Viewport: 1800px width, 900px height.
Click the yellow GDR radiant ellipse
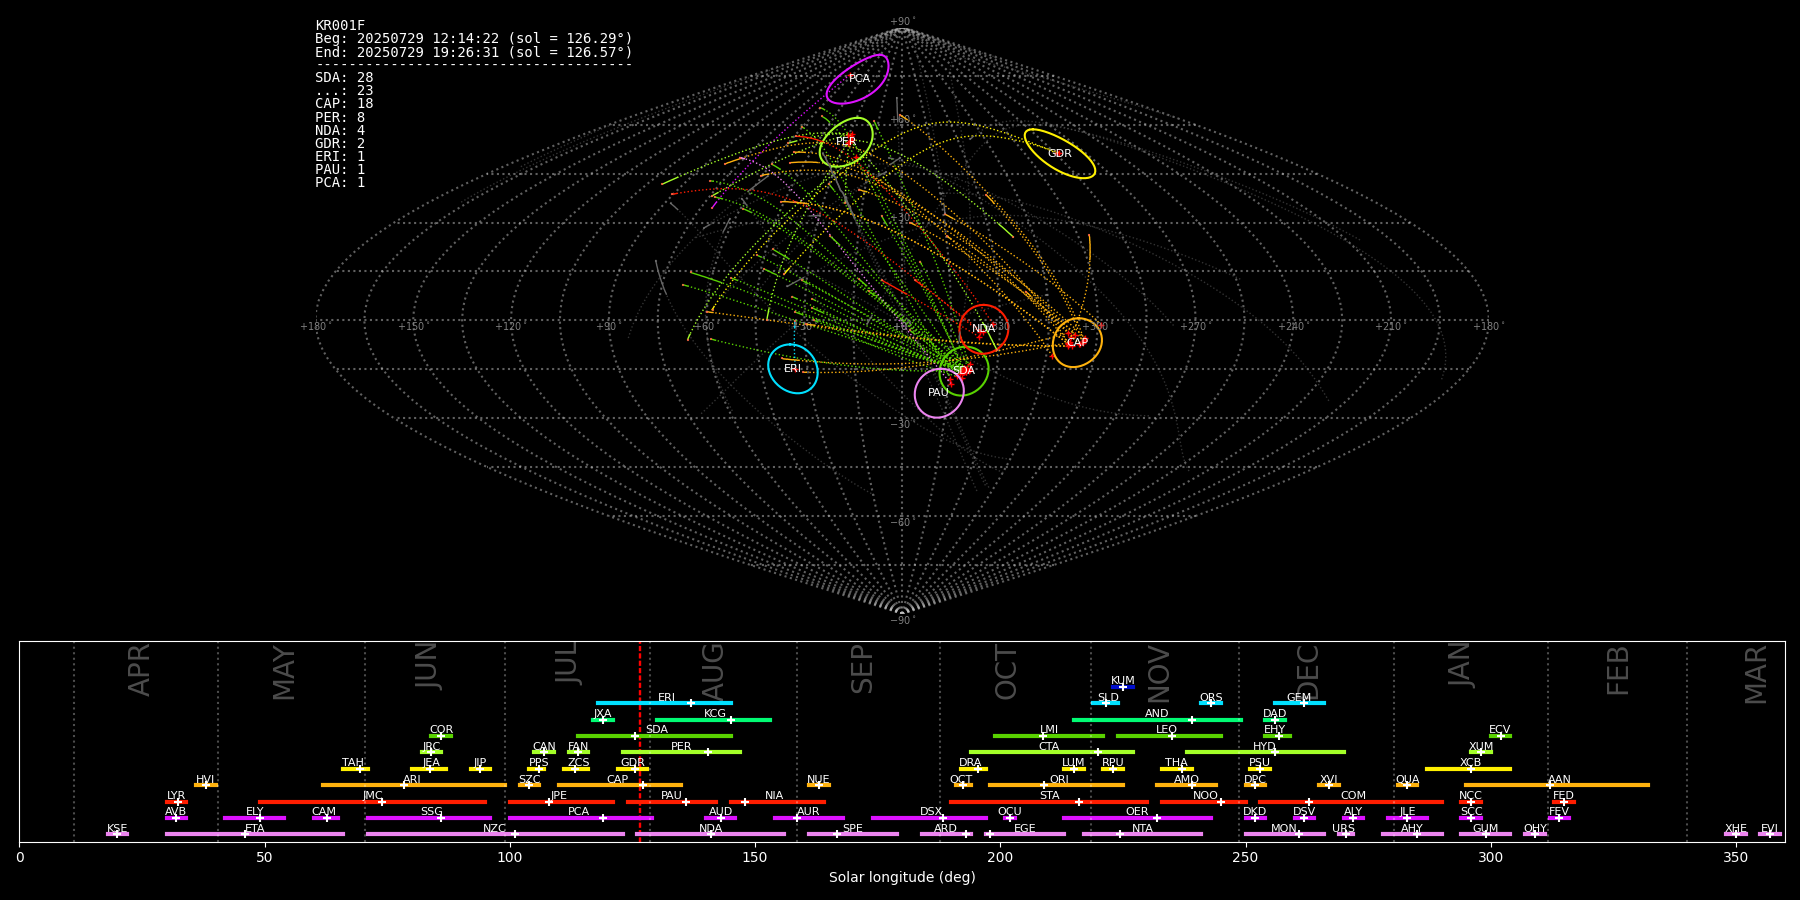click(x=1060, y=154)
